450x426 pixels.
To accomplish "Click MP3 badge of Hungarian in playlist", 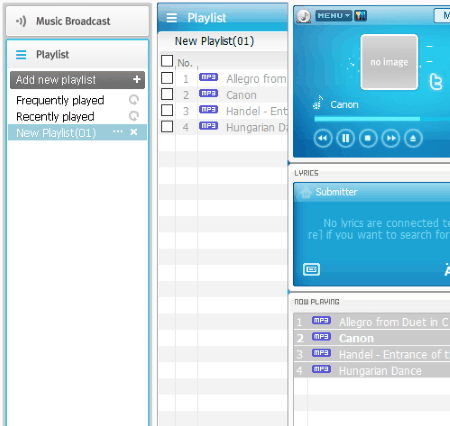I will [x=208, y=126].
